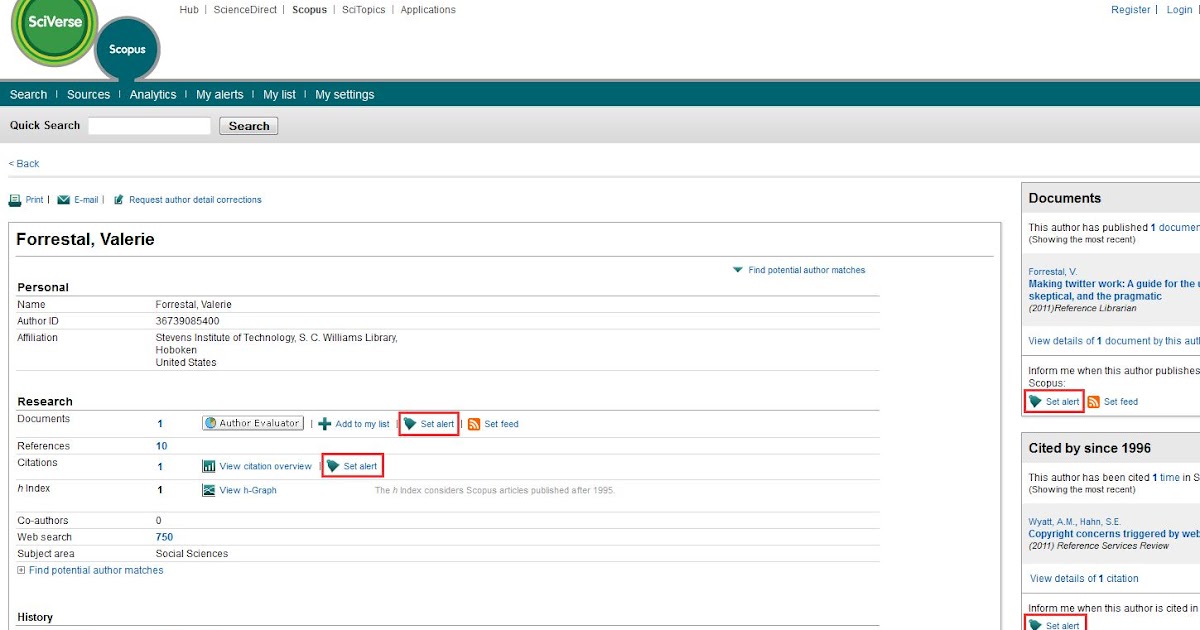The width and height of the screenshot is (1200, 630).
Task: Click Request author detail corrections text
Action: pyautogui.click(x=195, y=200)
